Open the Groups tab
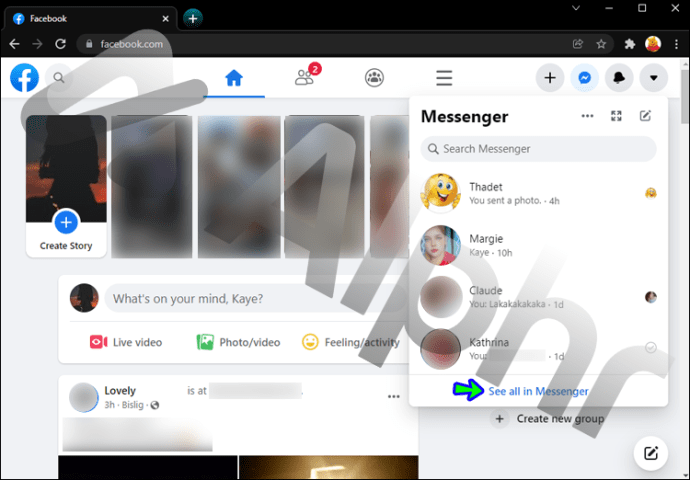690x480 pixels. tap(374, 78)
